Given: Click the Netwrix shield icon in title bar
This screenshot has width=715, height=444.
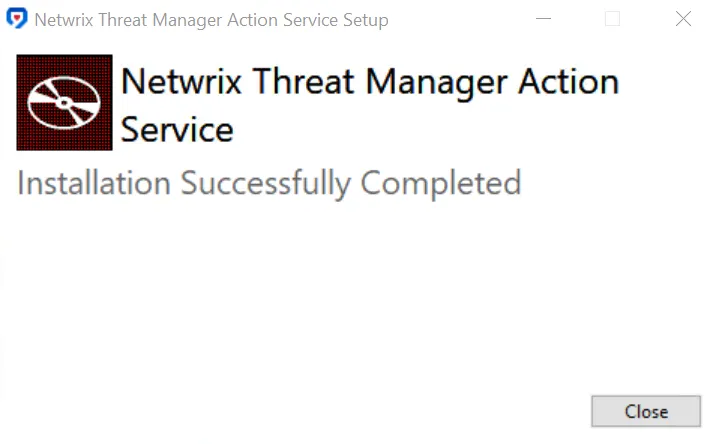Looking at the screenshot, I should tap(17, 19).
